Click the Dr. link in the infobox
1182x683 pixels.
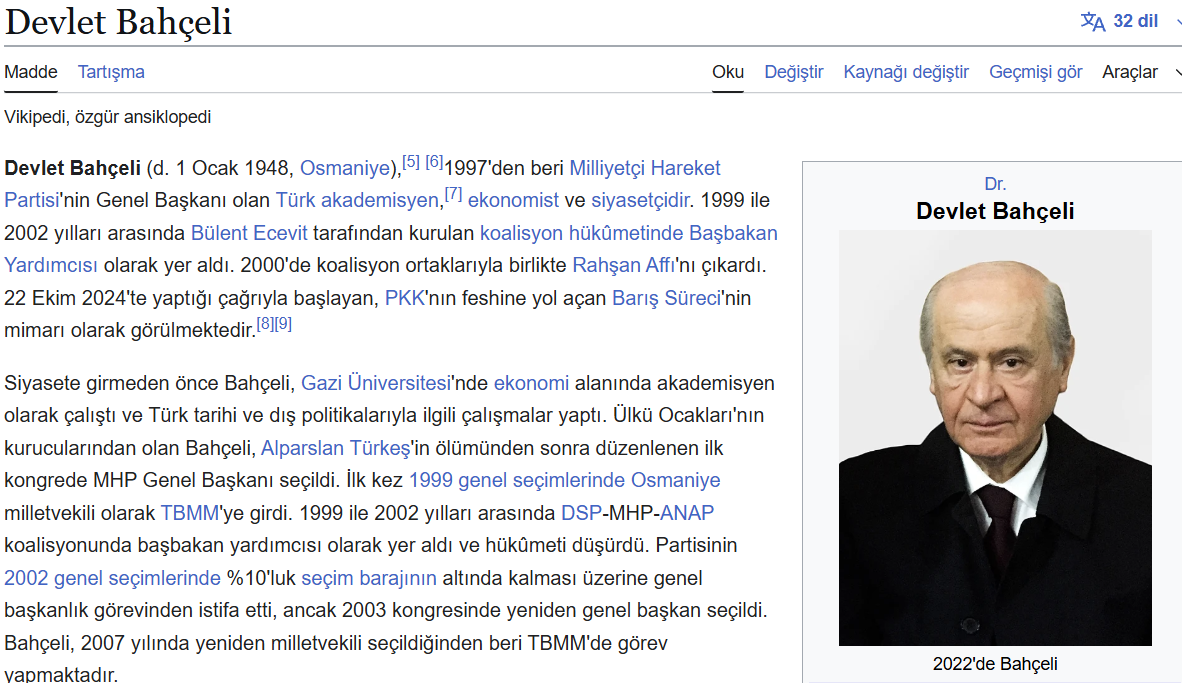[x=995, y=184]
